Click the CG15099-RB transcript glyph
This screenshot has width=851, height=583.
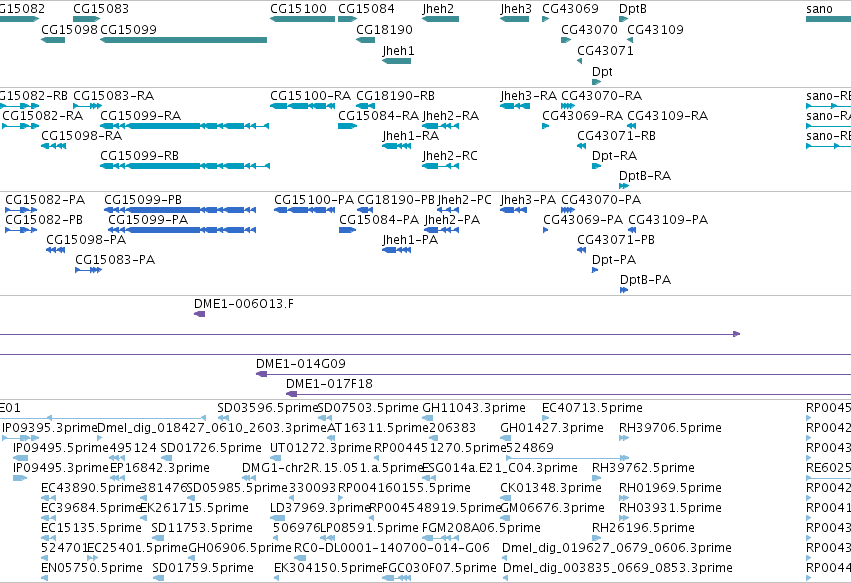[185, 166]
